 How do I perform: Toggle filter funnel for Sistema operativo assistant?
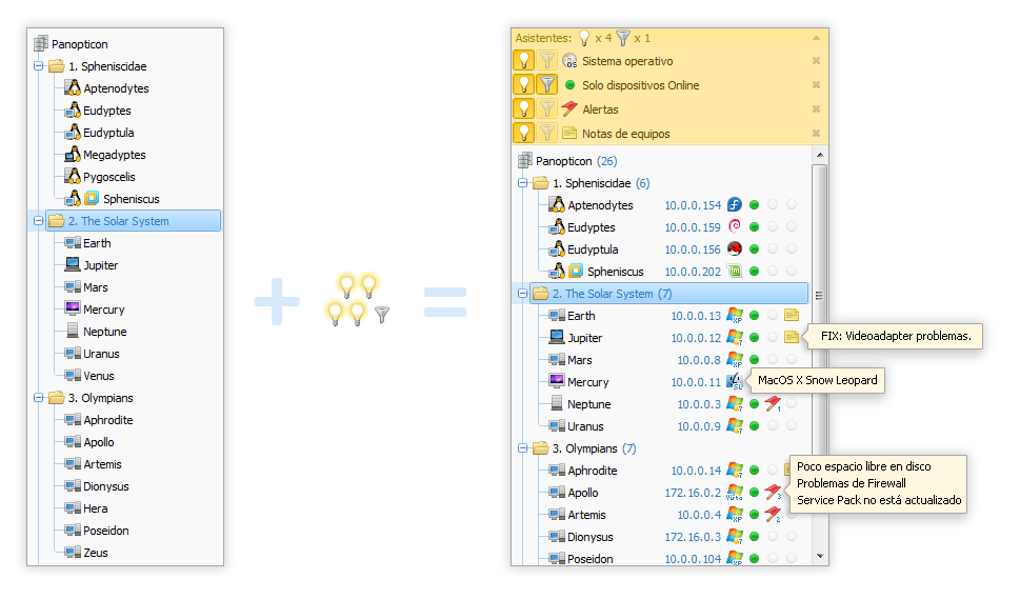click(547, 60)
